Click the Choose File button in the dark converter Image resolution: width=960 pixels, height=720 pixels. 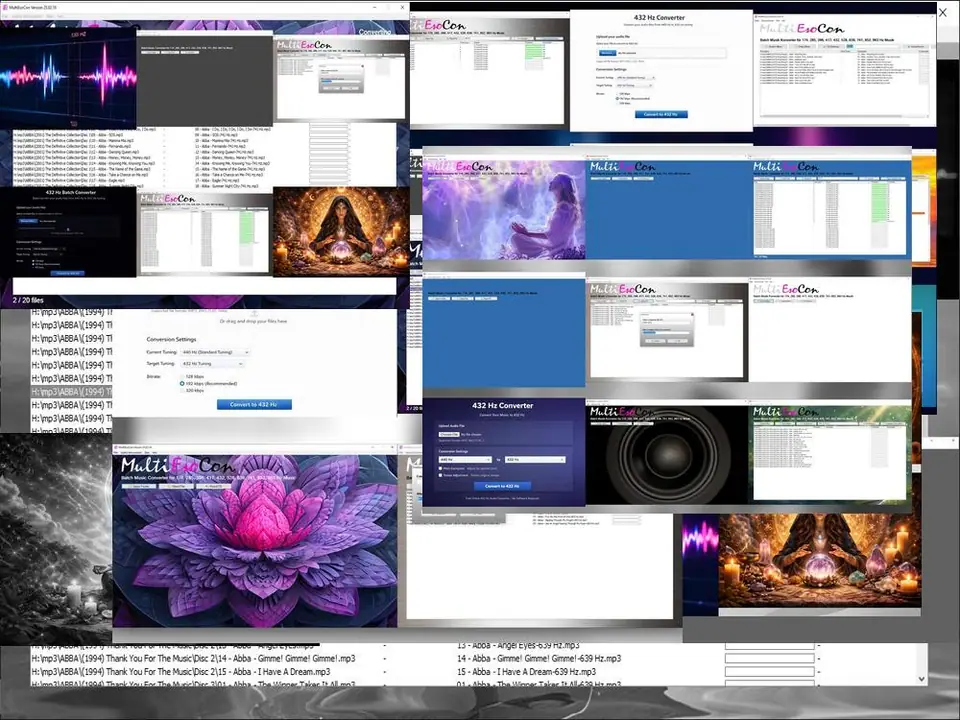pyautogui.click(x=449, y=433)
